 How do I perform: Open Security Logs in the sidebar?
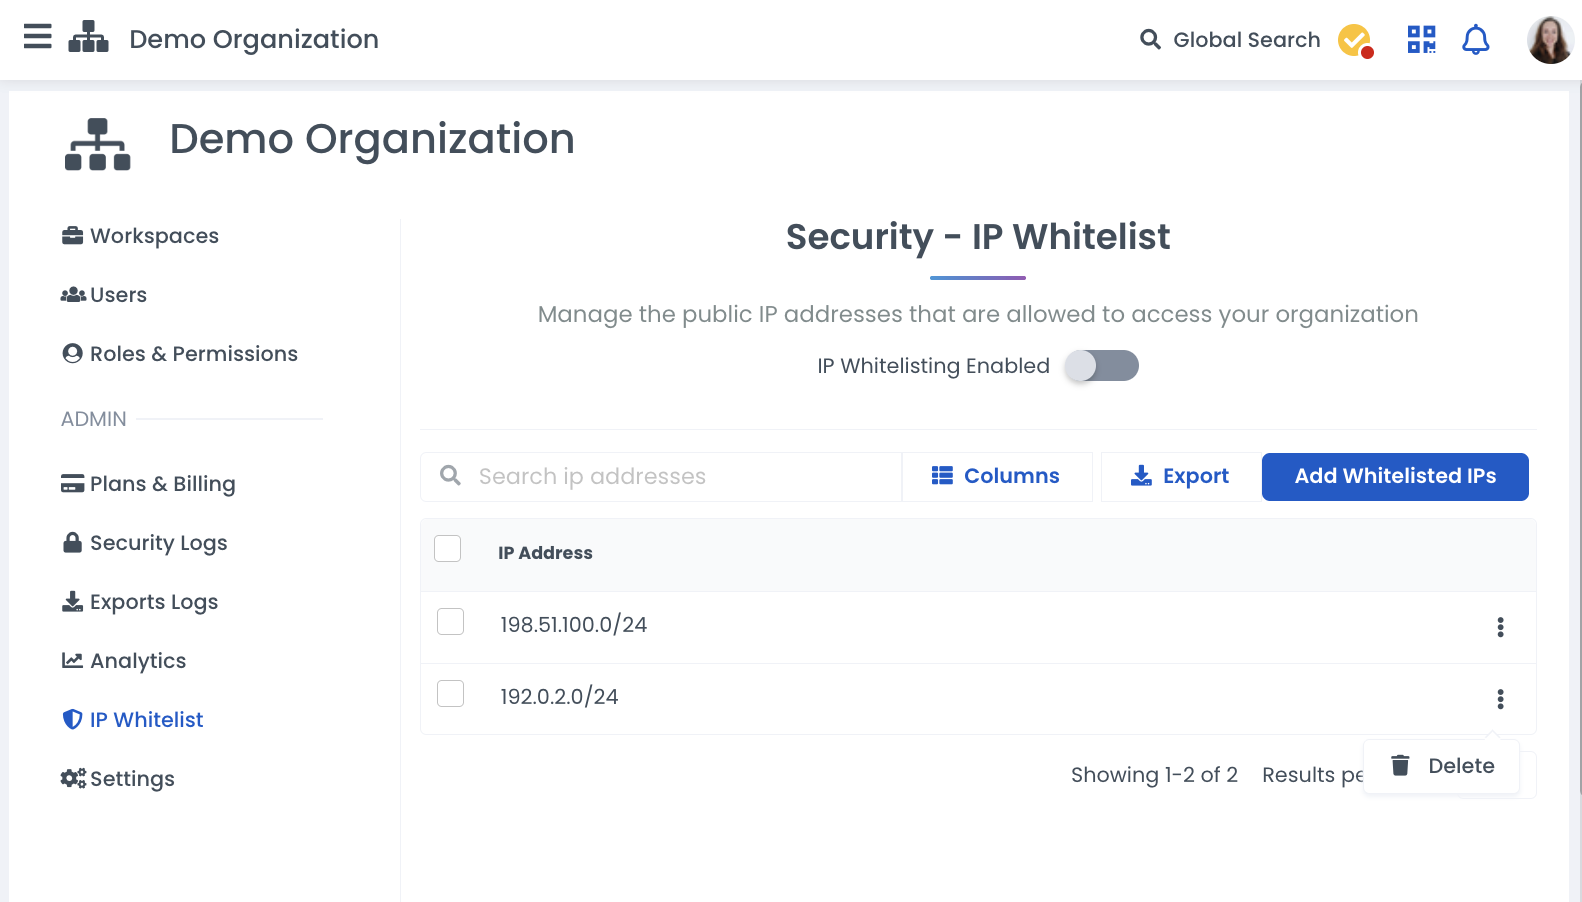click(158, 543)
